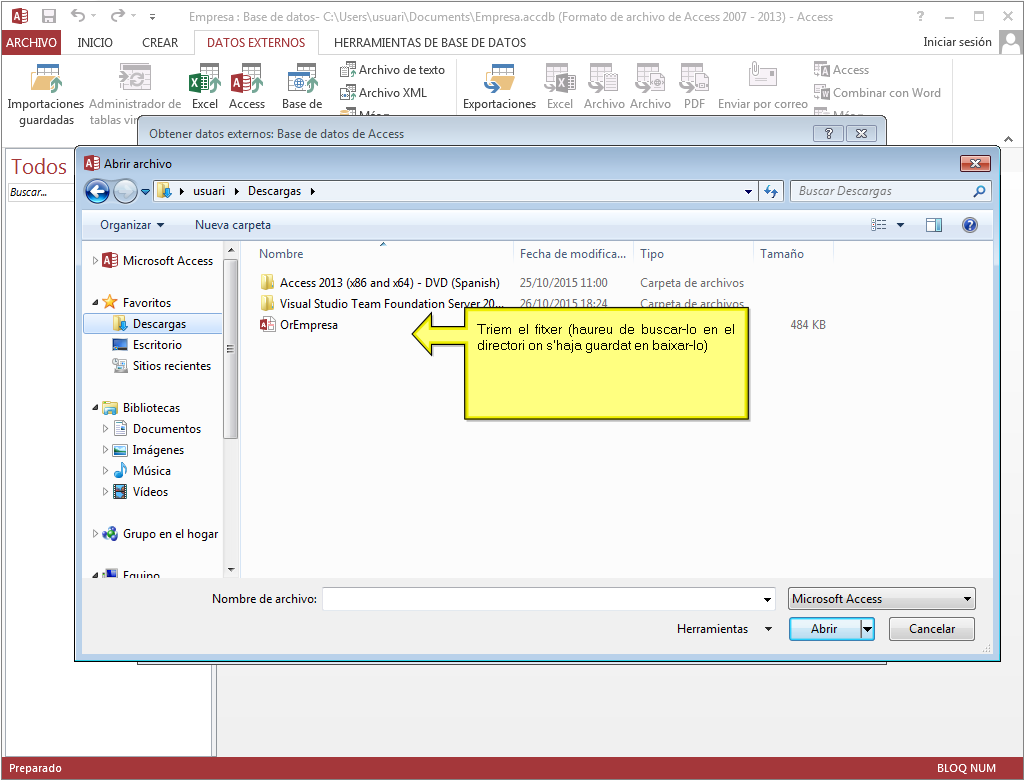Sort by the Nombre column header
This screenshot has height=780, width=1024.
click(x=383, y=254)
